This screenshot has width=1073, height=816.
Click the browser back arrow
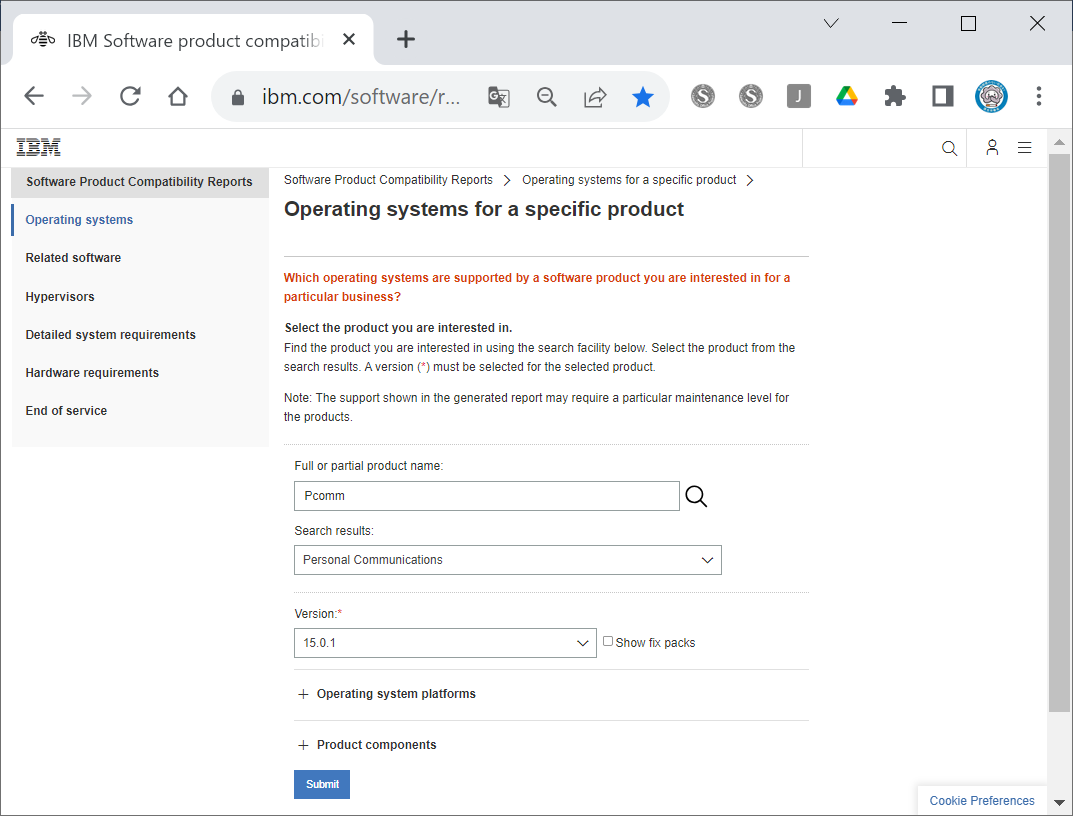tap(34, 96)
